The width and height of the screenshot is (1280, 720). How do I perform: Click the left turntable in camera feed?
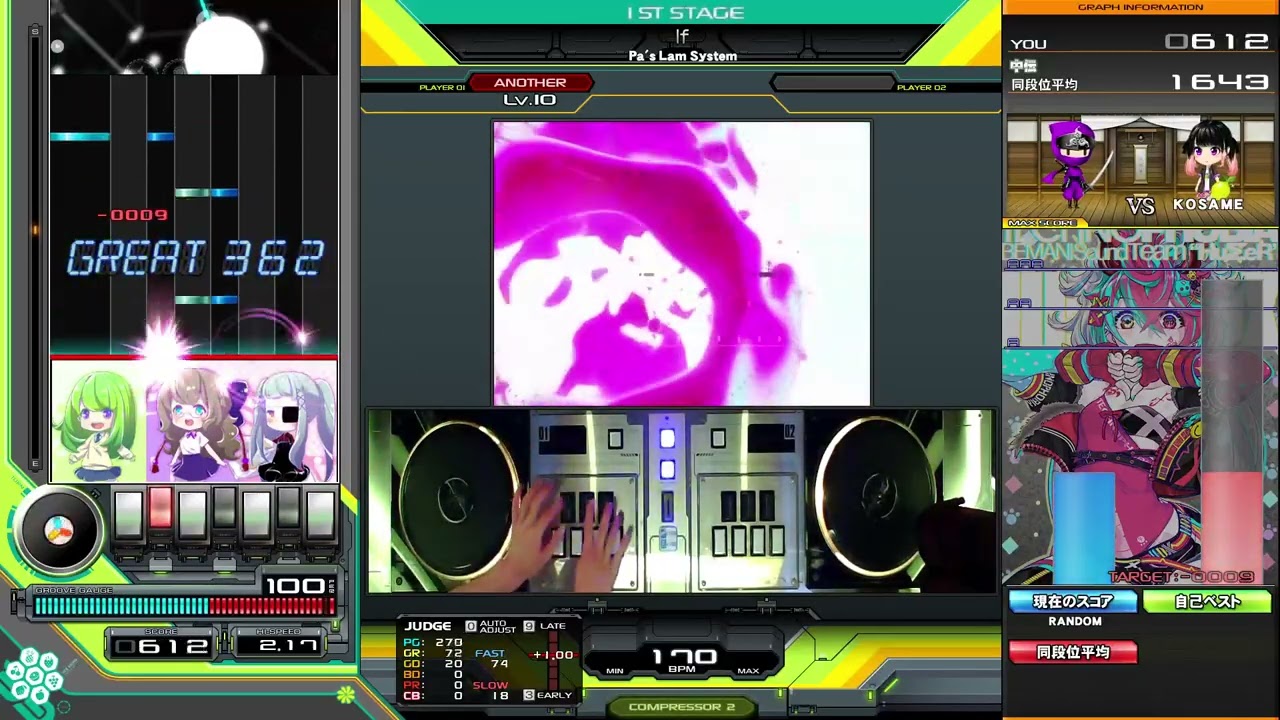(456, 497)
